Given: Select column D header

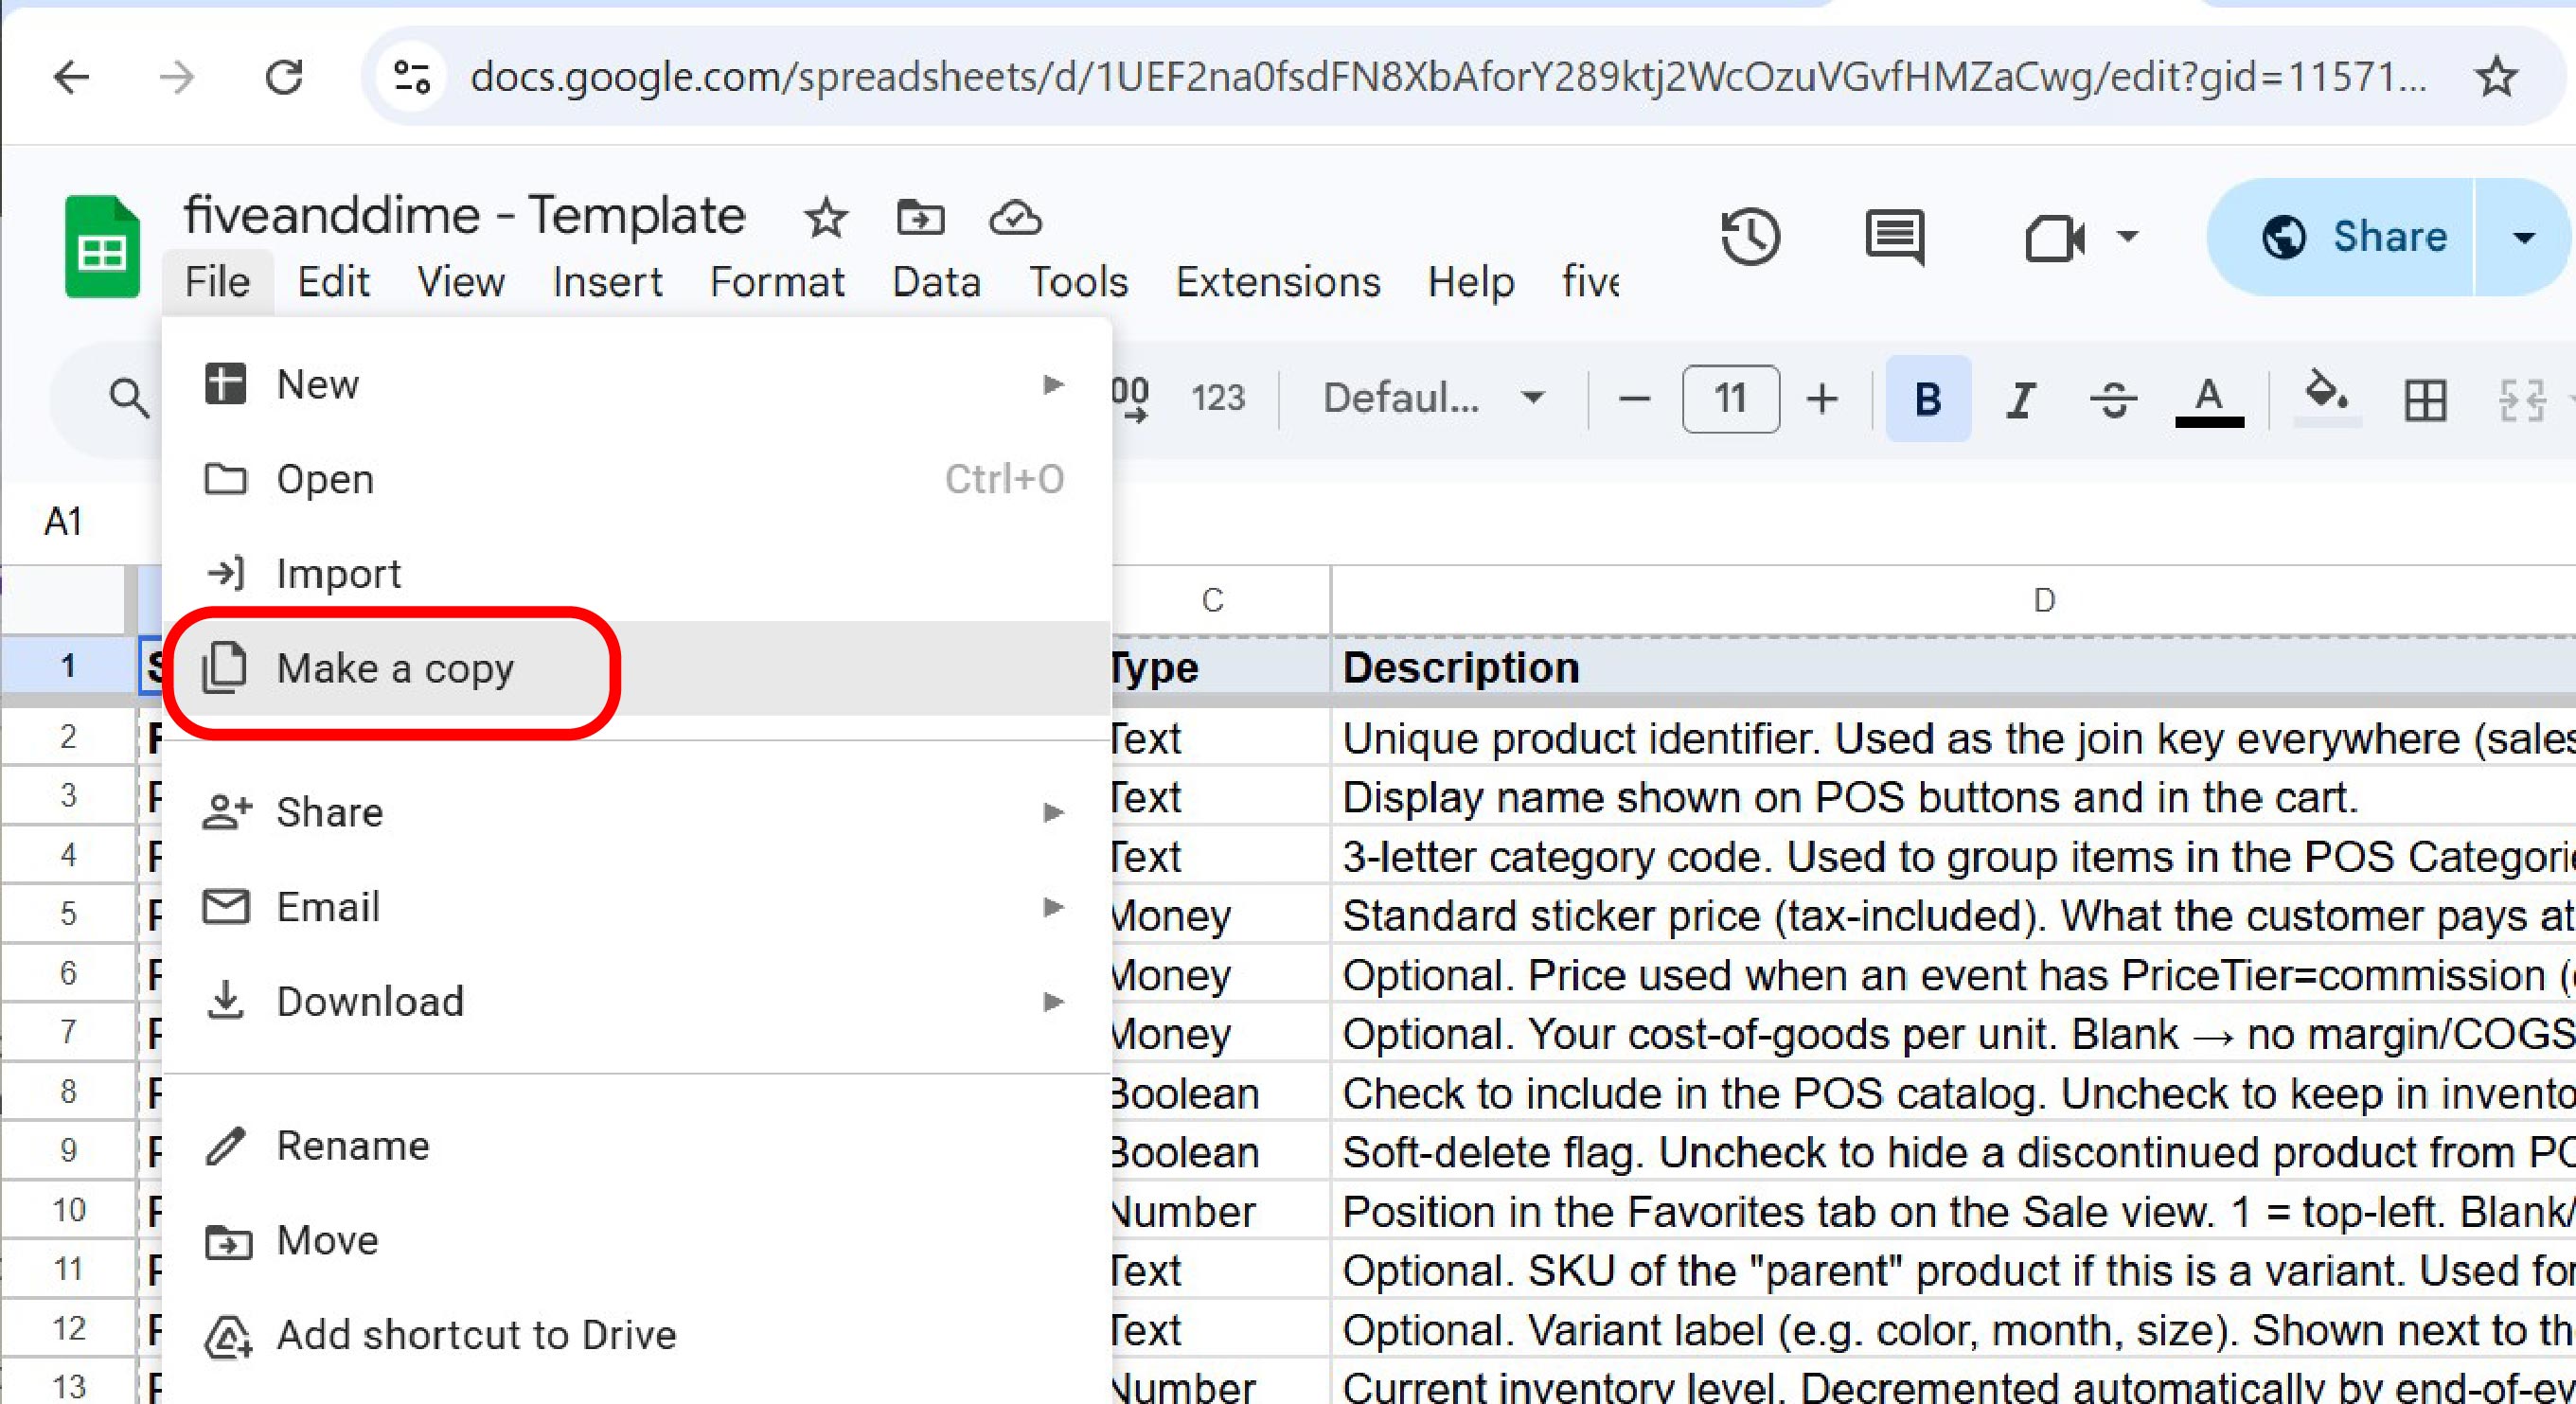Looking at the screenshot, I should click(x=2044, y=600).
